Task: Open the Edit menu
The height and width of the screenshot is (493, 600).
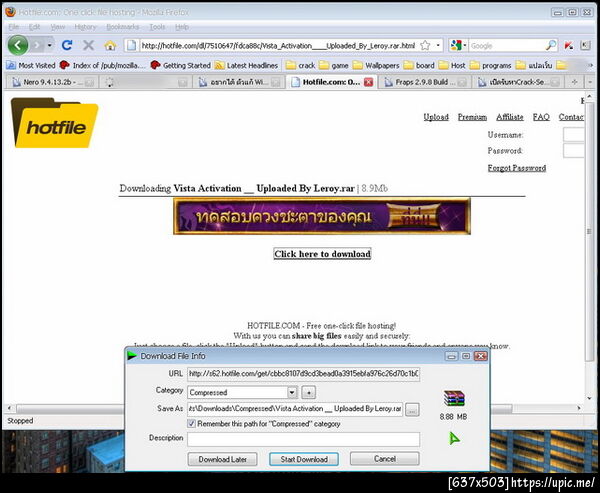Action: tap(34, 27)
